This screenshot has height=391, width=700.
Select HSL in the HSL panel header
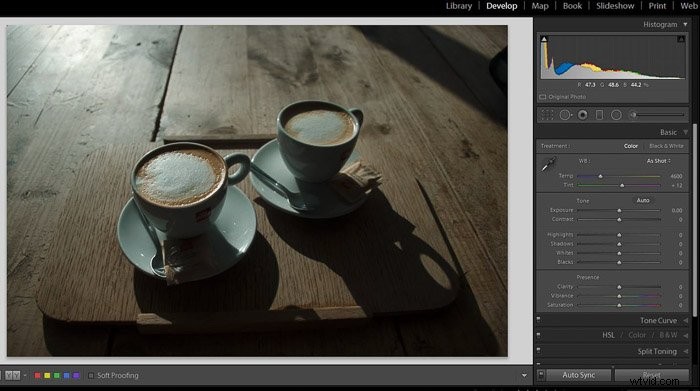(608, 335)
